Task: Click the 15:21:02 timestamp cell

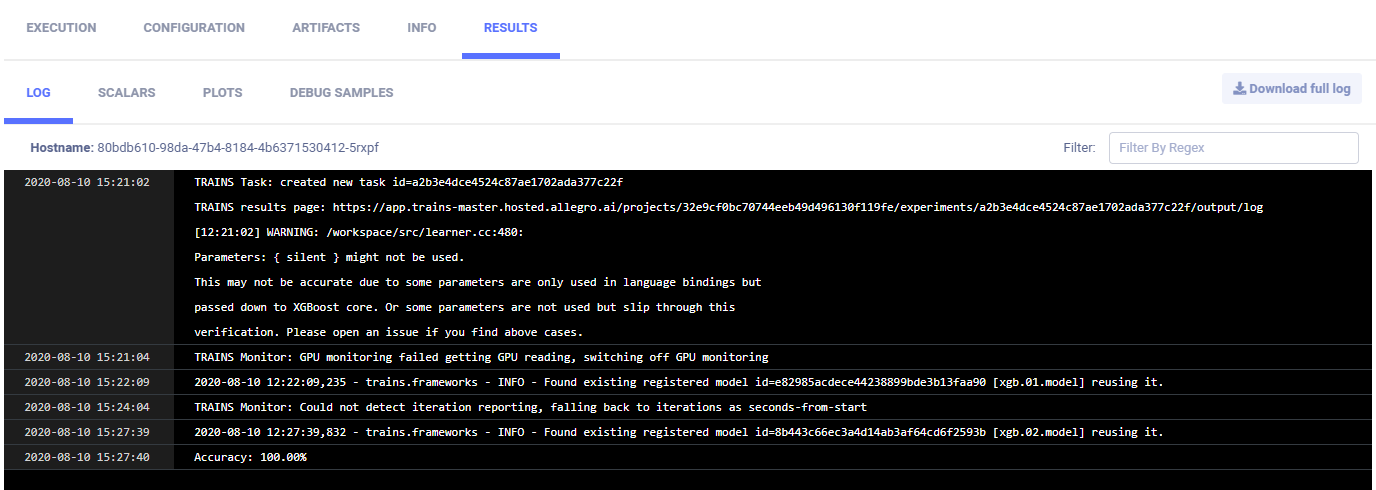Action: [87, 182]
